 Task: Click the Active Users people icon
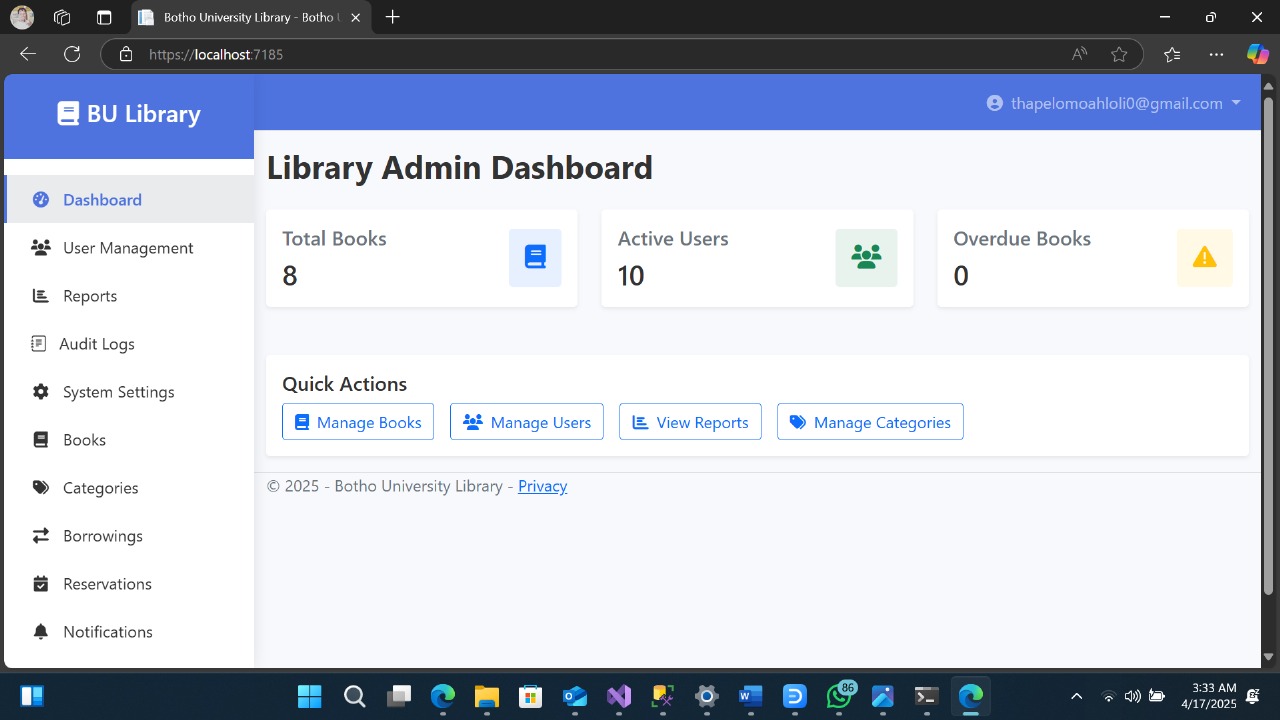pos(866,258)
